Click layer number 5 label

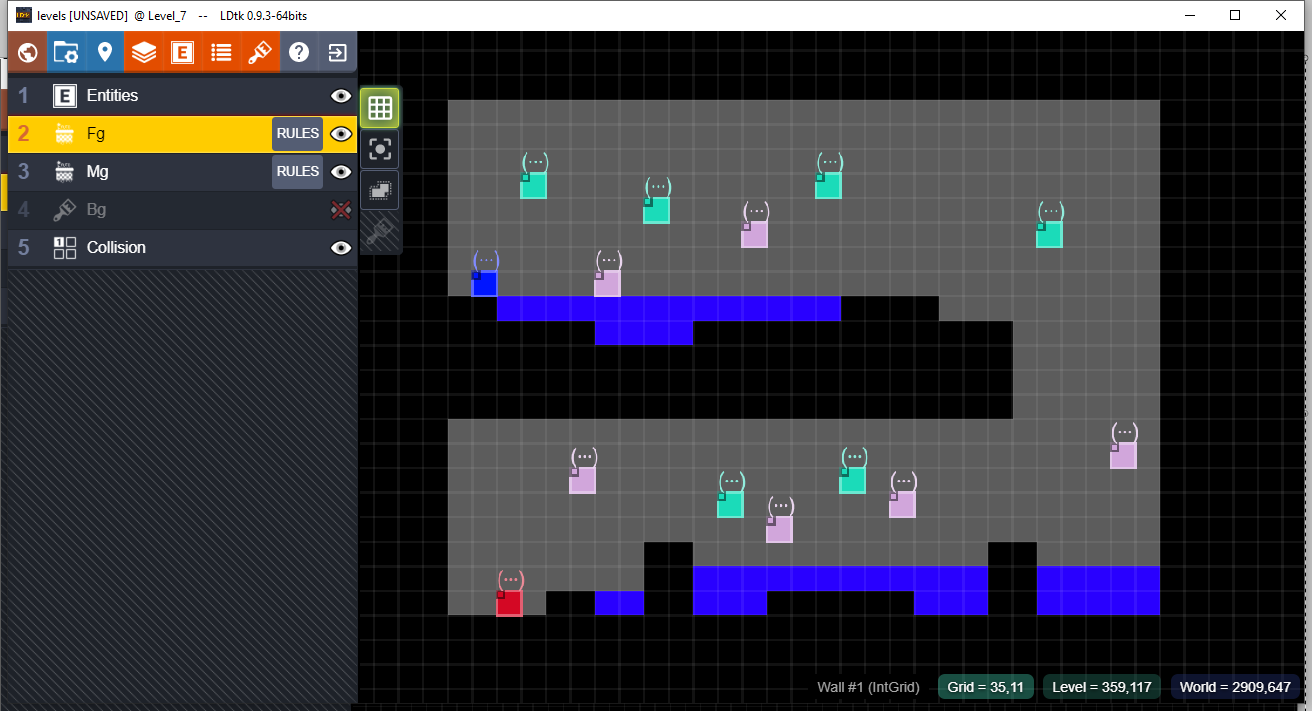coord(24,248)
